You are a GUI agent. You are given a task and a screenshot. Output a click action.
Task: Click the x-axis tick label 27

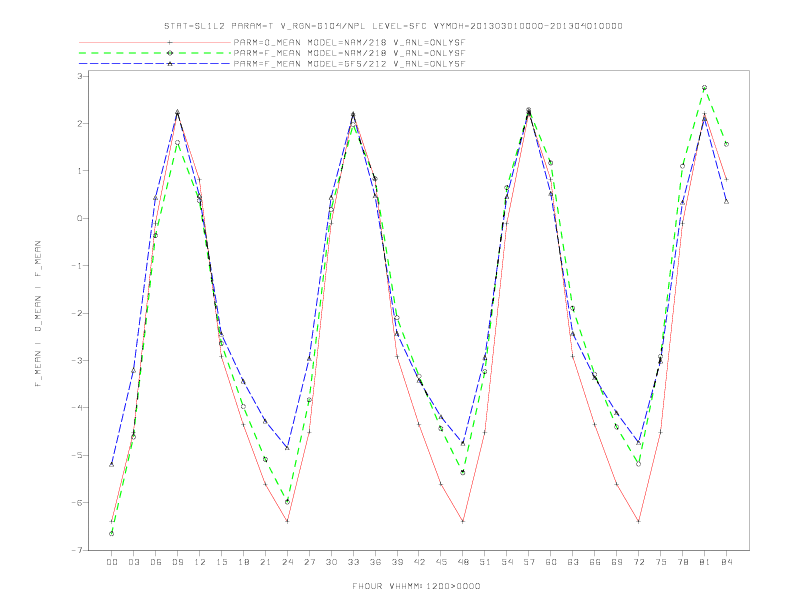309,562
